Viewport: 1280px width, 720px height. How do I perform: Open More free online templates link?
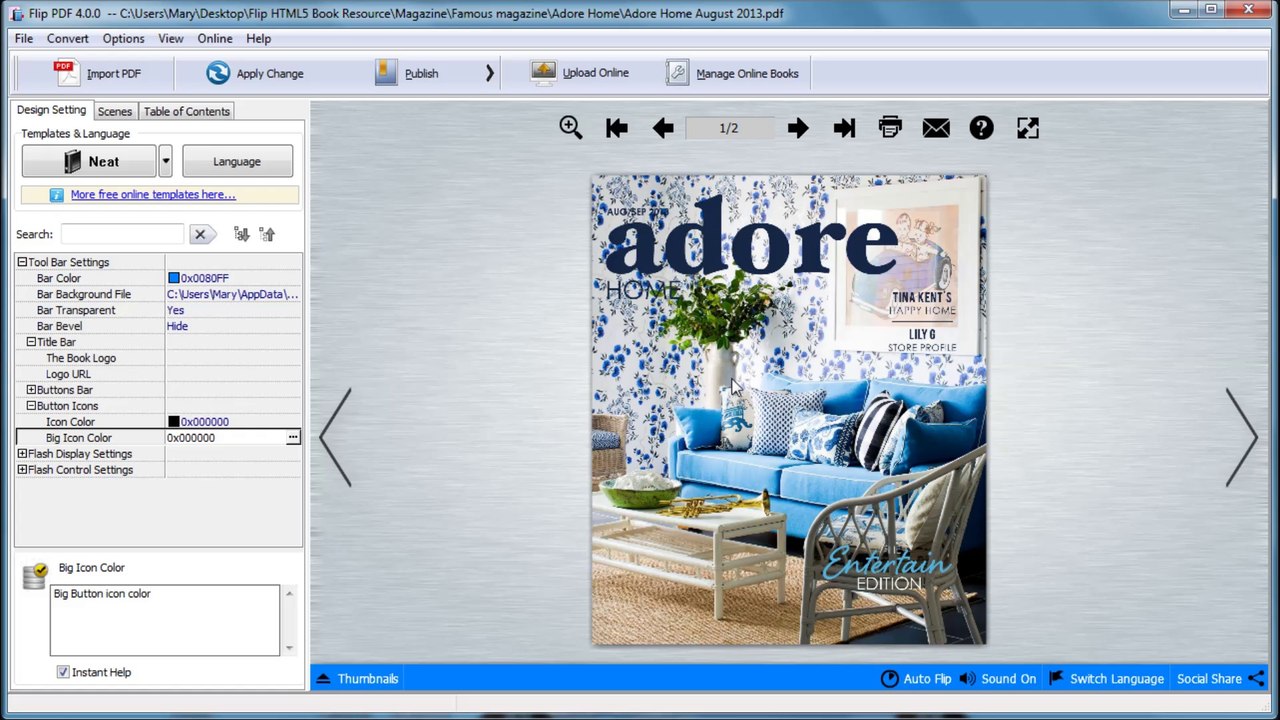(153, 195)
